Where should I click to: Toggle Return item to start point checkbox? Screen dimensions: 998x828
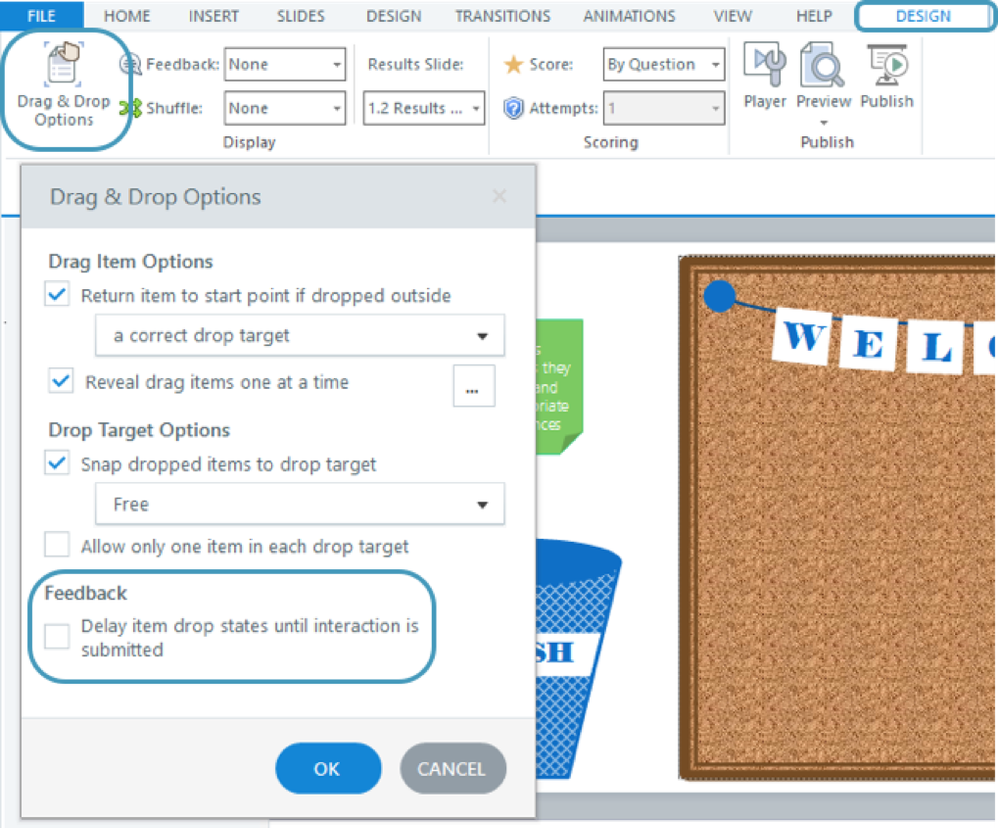[x=57, y=294]
